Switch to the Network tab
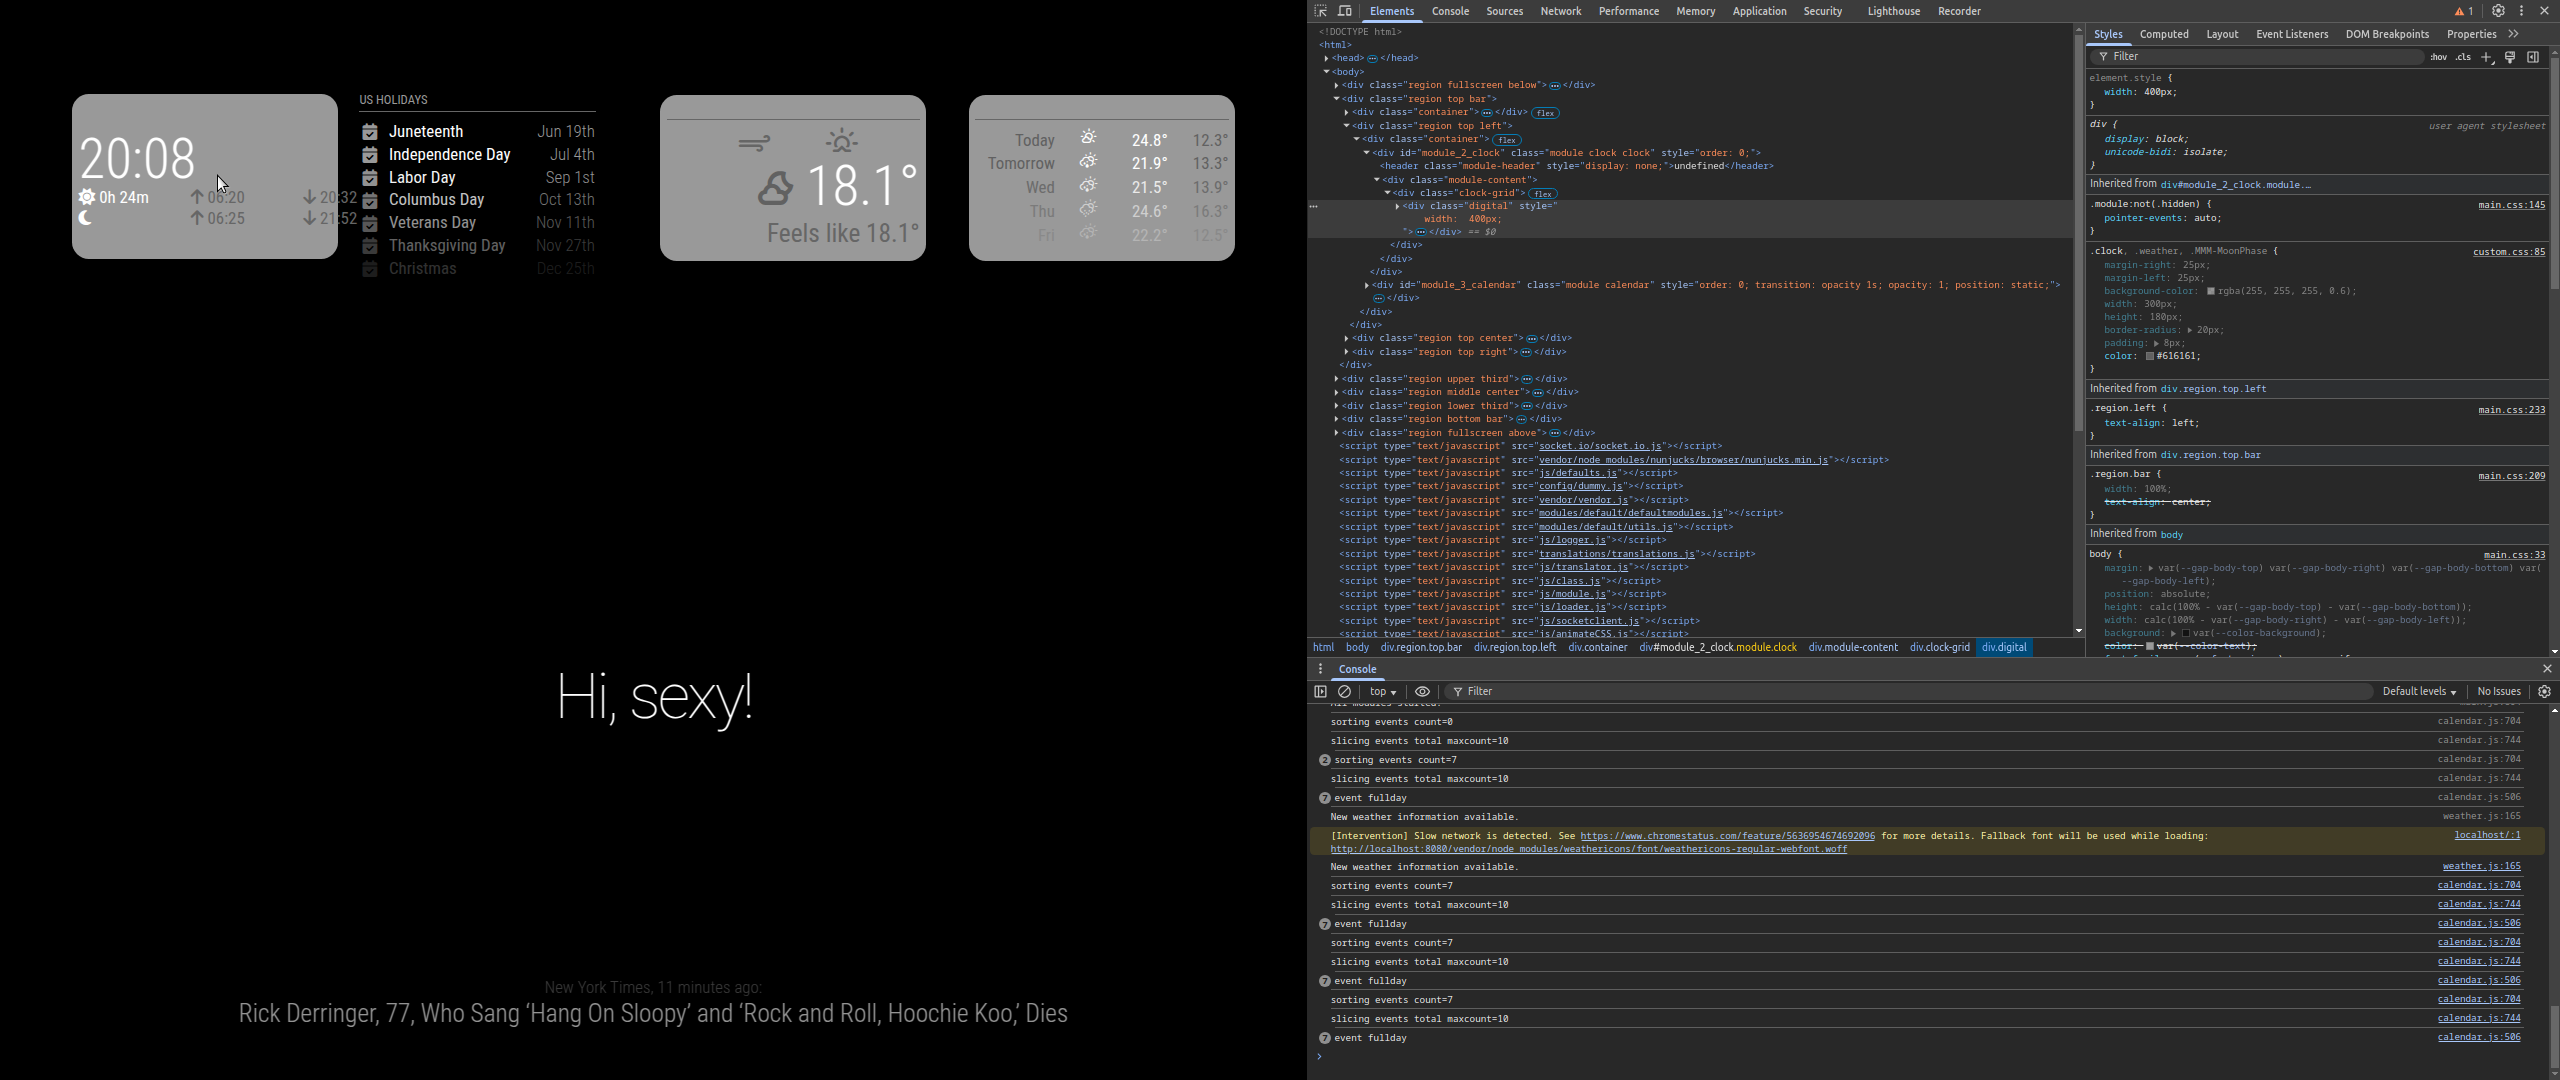Image resolution: width=2560 pixels, height=1080 pixels. point(1560,11)
